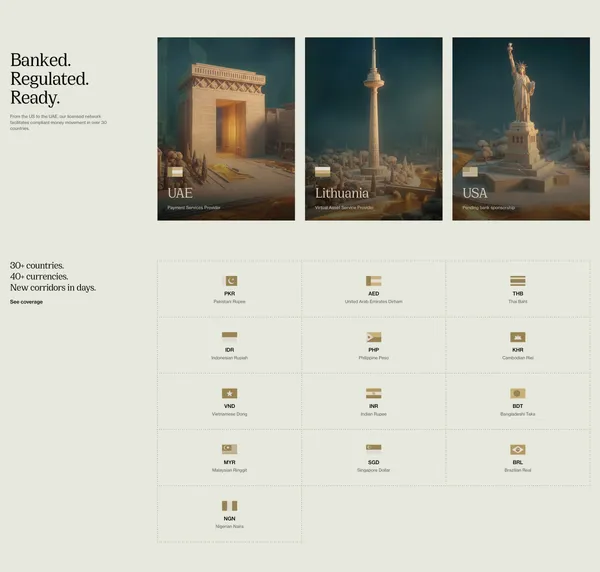This screenshot has width=600, height=572.
Task: Click the BRL currency code
Action: (518, 463)
